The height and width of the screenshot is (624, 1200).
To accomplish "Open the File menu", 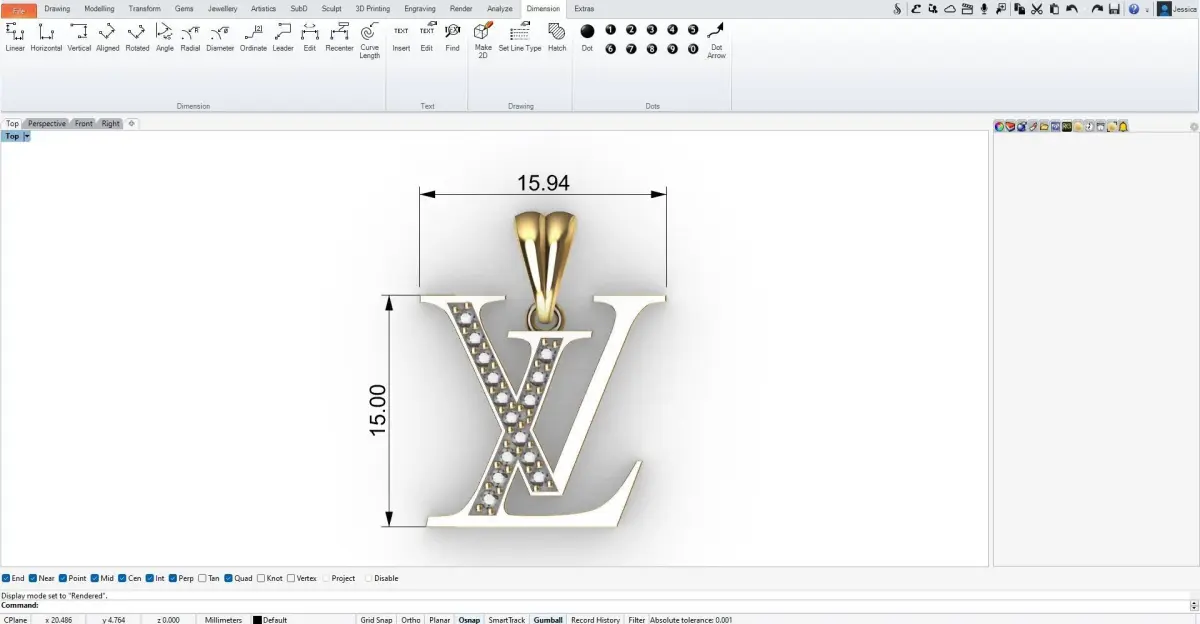I will click(x=19, y=9).
